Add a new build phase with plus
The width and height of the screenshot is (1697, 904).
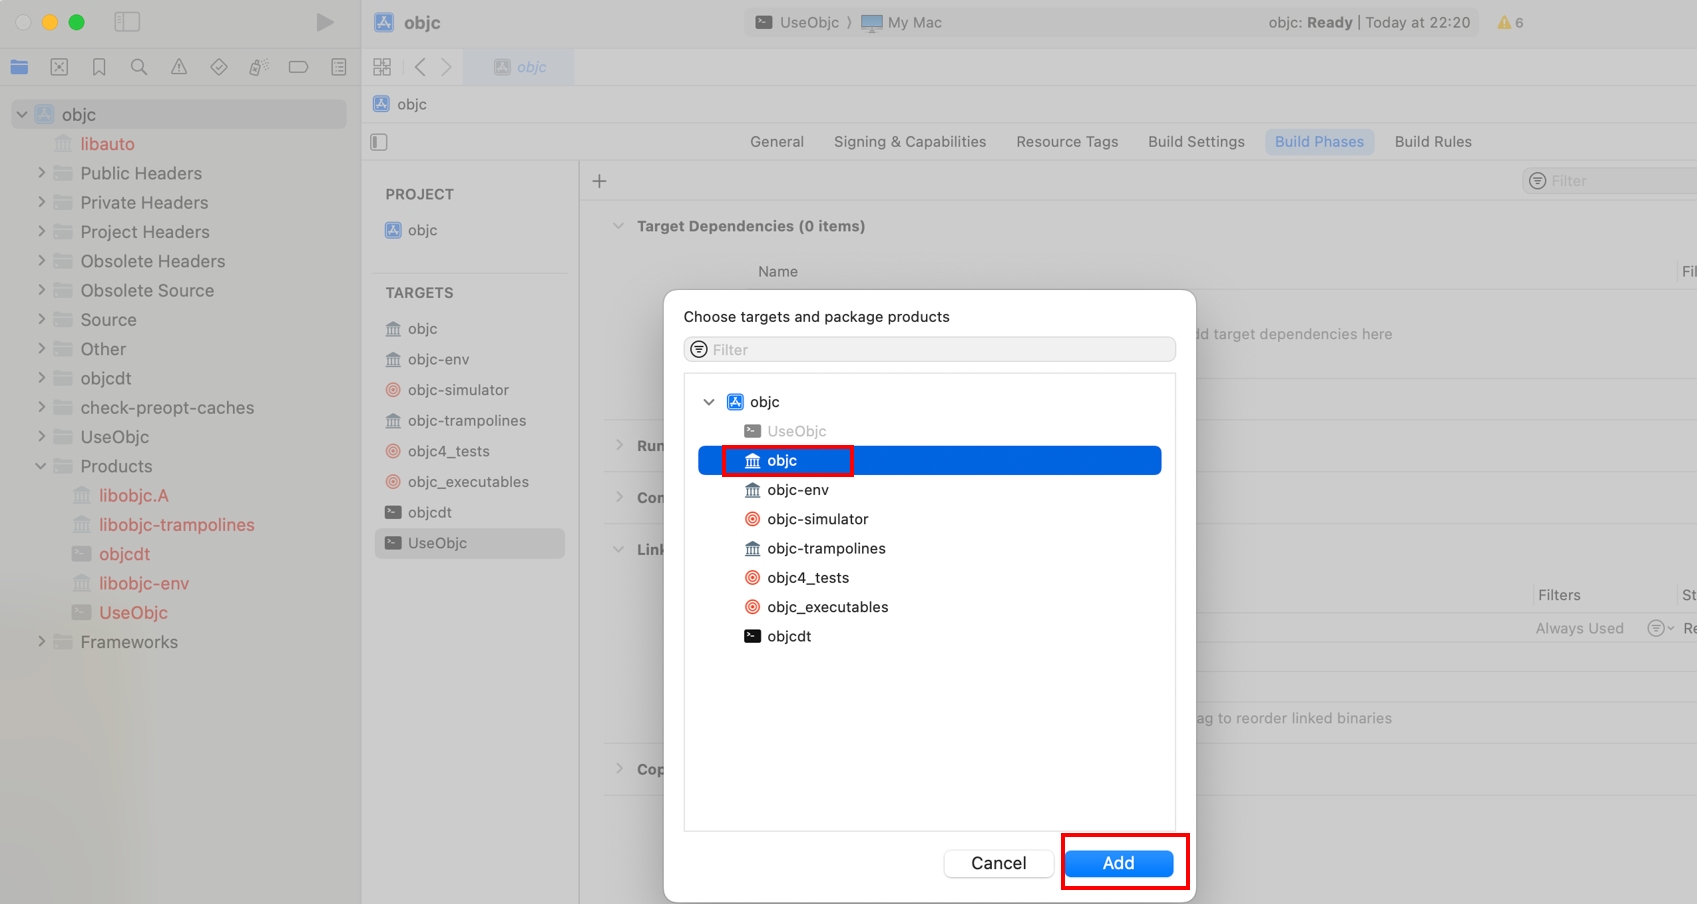(599, 181)
